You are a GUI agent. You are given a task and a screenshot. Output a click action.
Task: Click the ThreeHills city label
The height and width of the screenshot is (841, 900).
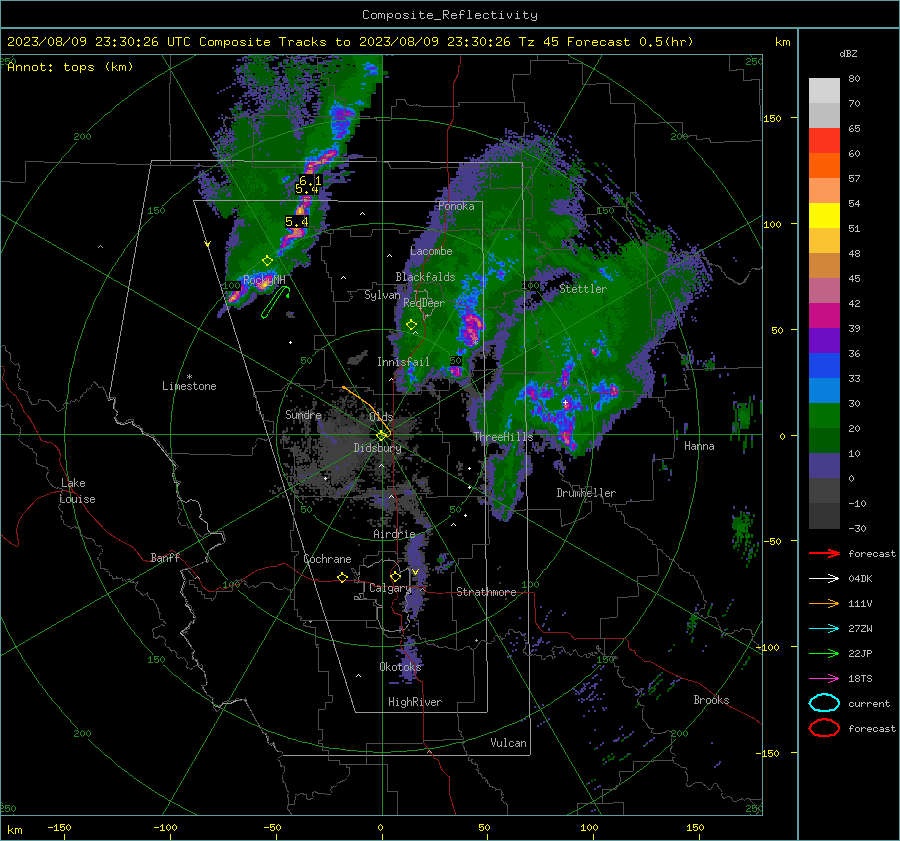click(503, 437)
